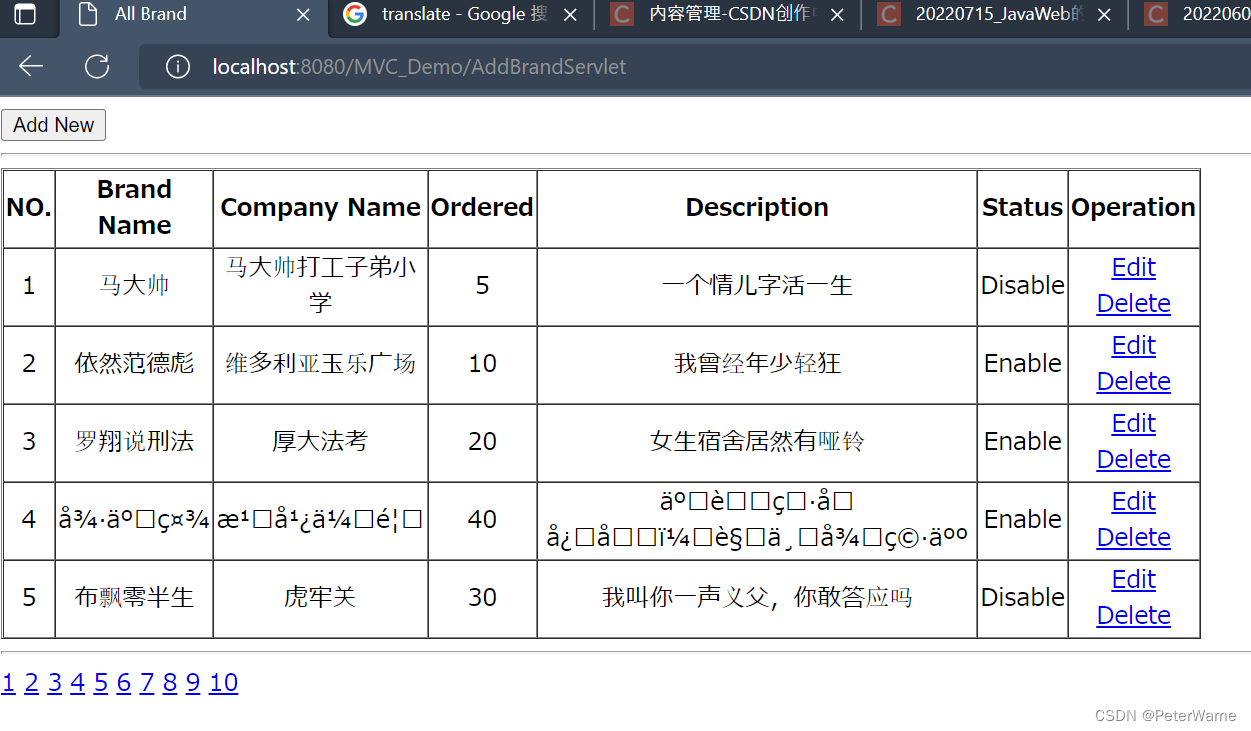Viewport: 1251px width, 731px height.
Task: Select company cell 马大帅打工子弟小学
Action: point(320,285)
